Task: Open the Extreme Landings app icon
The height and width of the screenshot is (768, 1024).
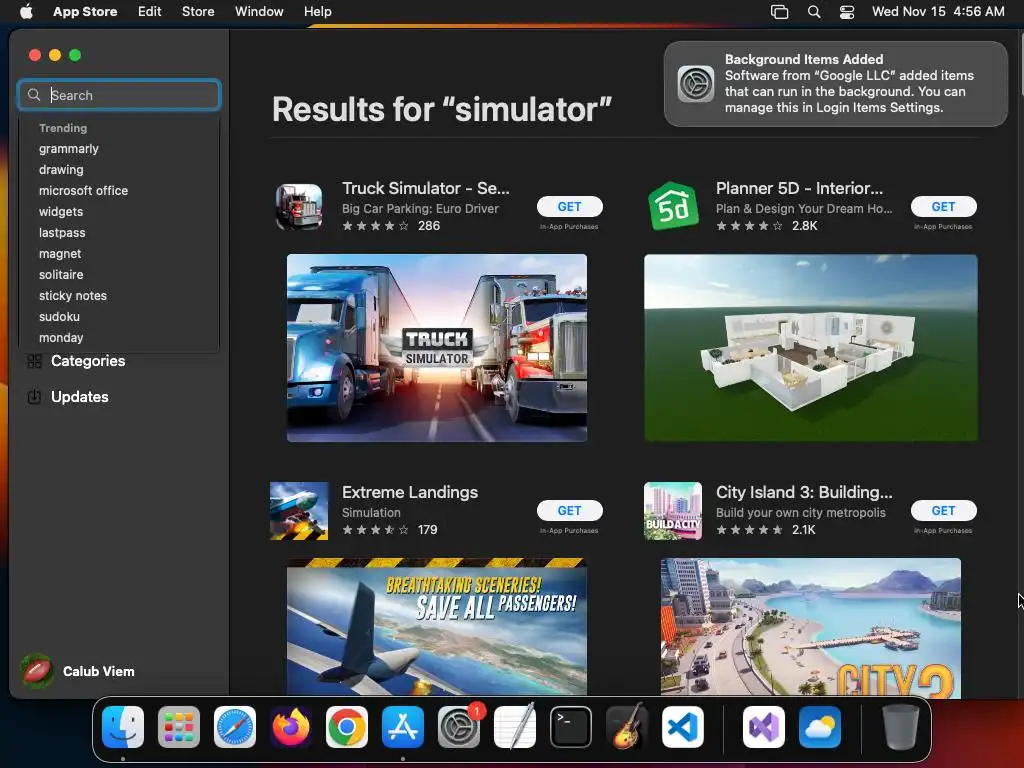Action: pyautogui.click(x=299, y=511)
